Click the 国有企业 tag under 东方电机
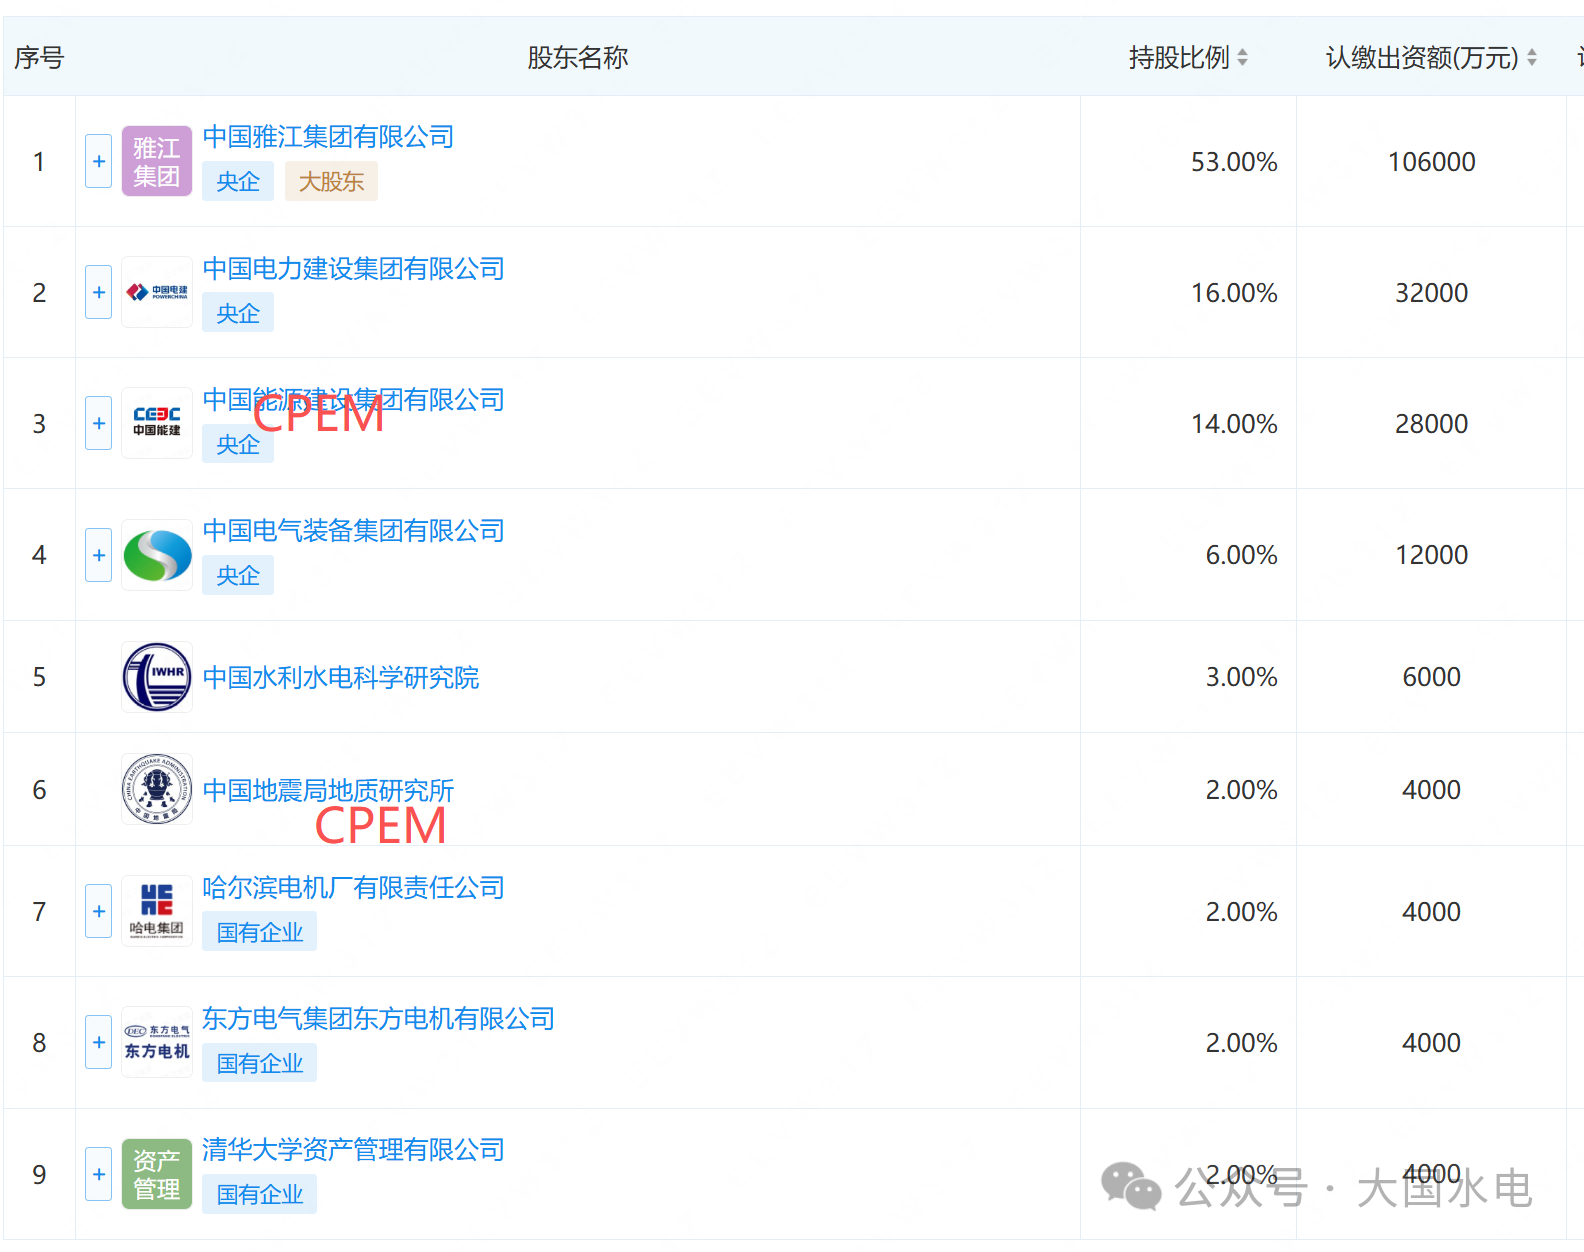The image size is (1584, 1252). [x=259, y=1064]
